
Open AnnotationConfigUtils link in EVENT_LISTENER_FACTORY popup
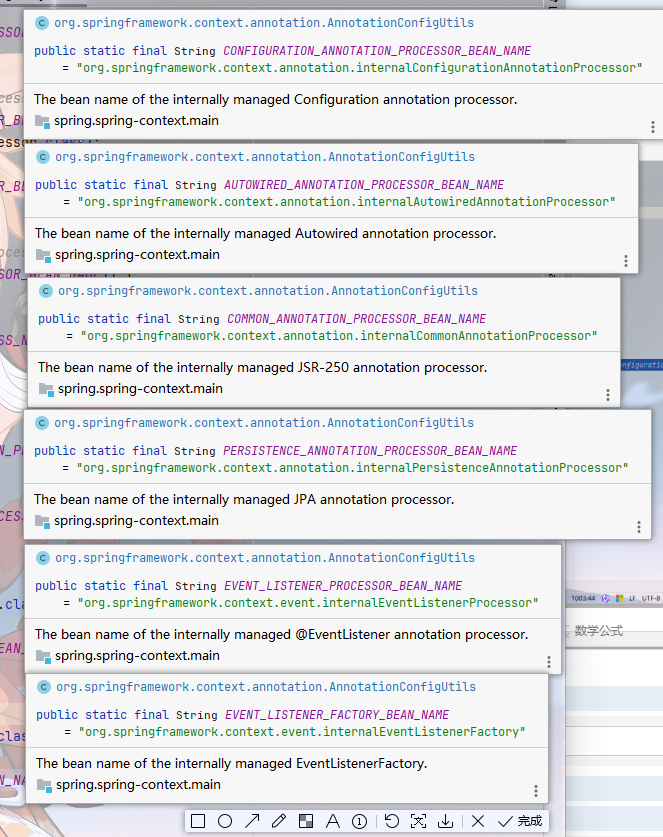(x=266, y=687)
